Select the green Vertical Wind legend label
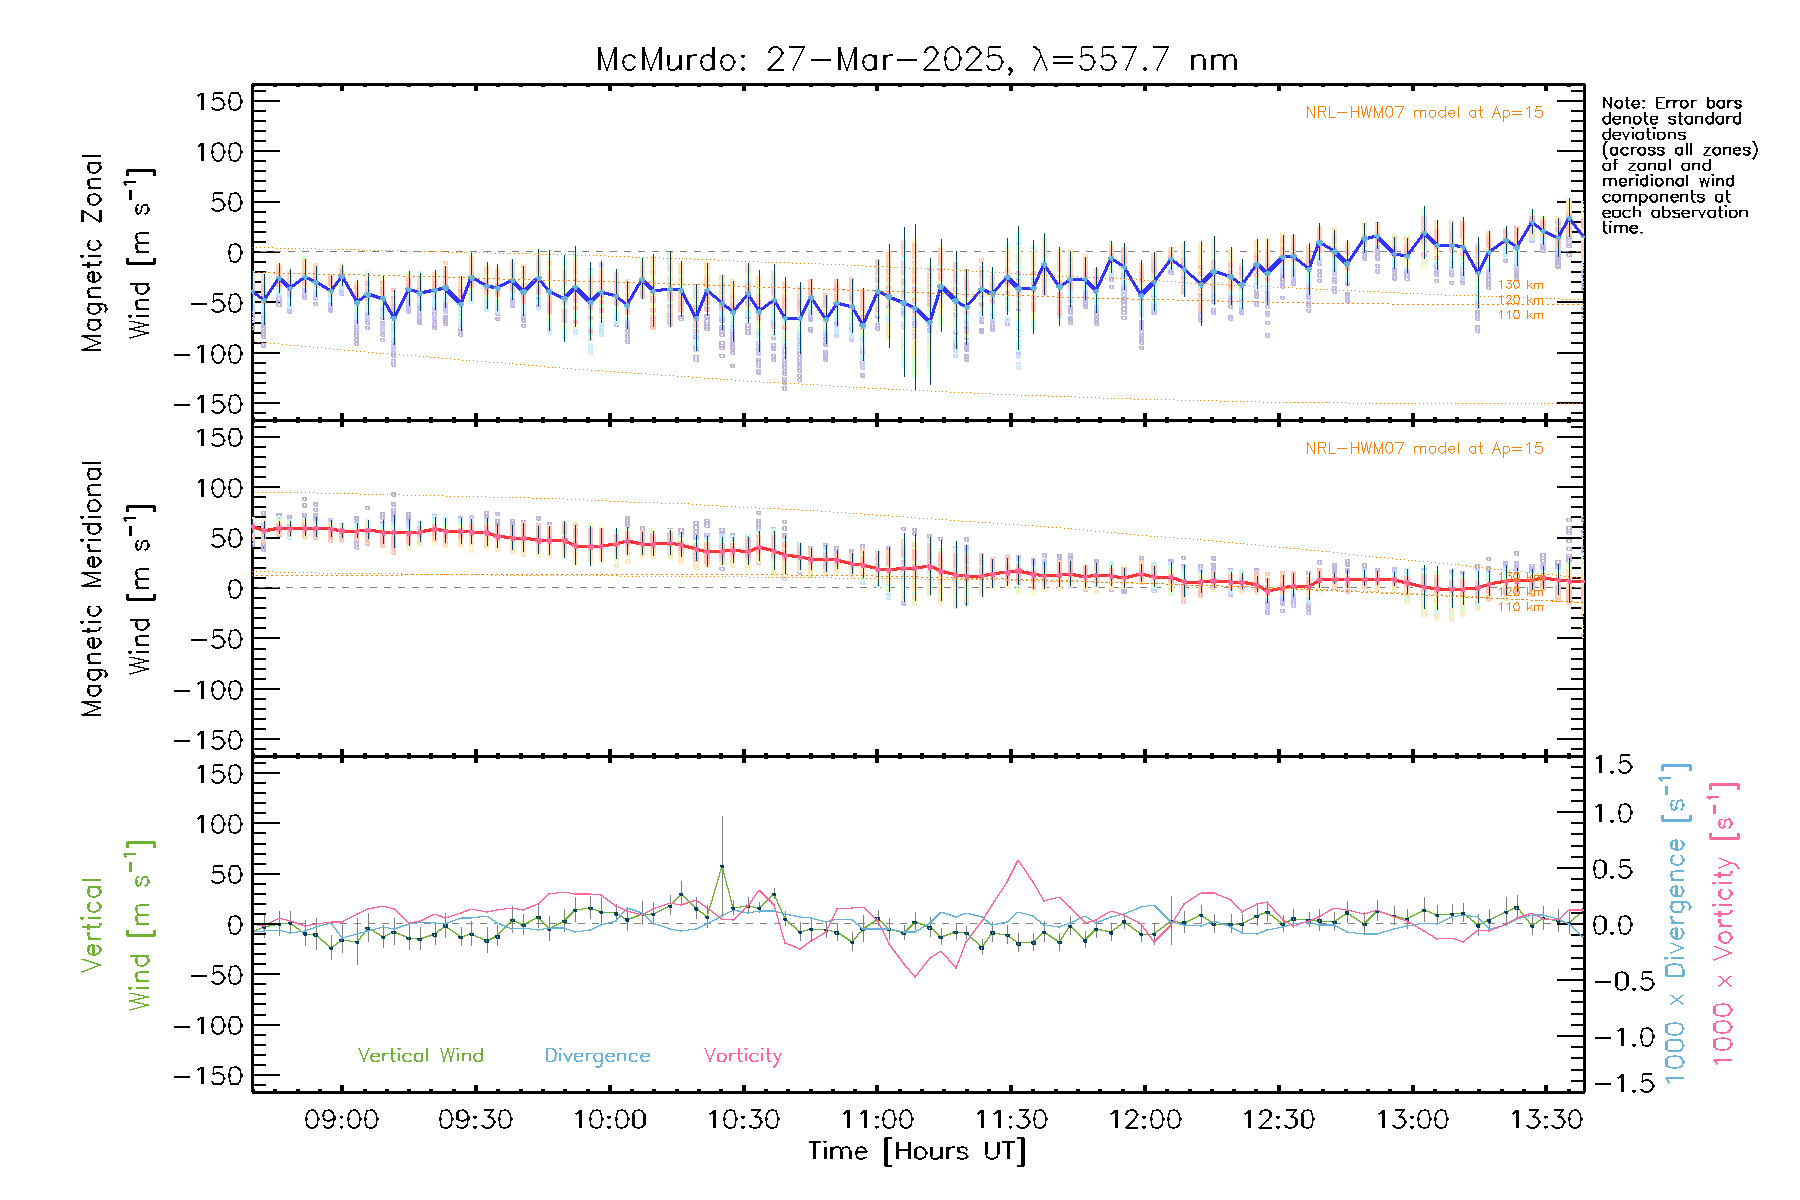Screen dimensions: 1800x1200 tap(420, 1055)
